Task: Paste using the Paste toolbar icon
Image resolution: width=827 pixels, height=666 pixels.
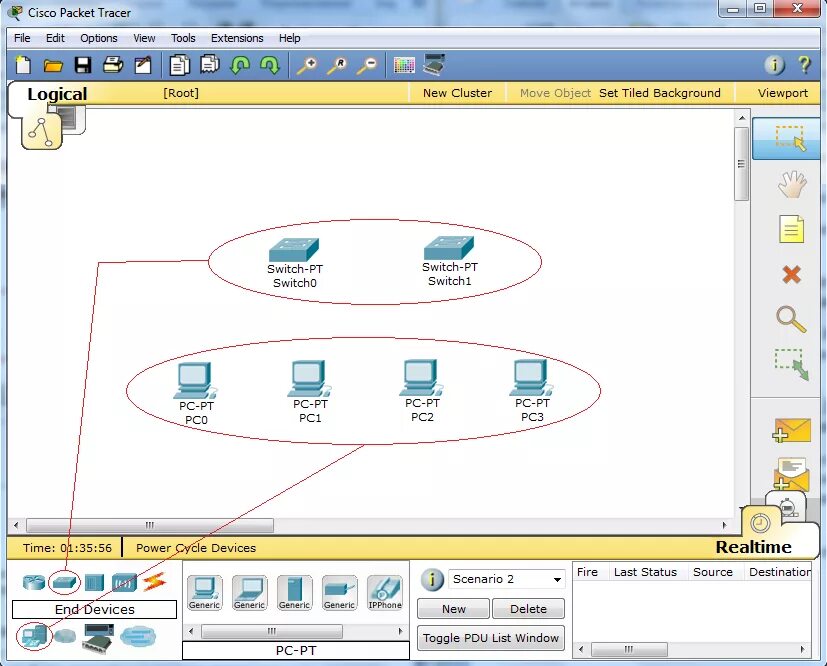Action: pos(210,65)
